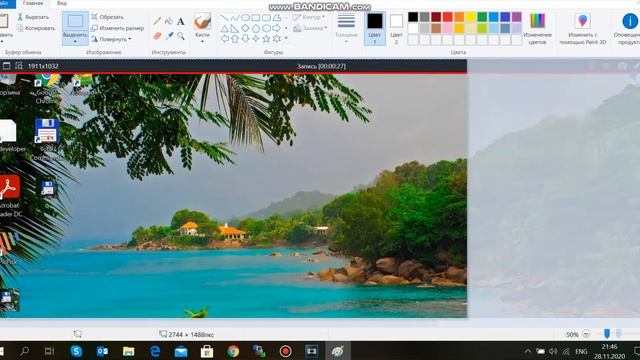Expand the Кисти brushes dropdown arrow

point(202,42)
